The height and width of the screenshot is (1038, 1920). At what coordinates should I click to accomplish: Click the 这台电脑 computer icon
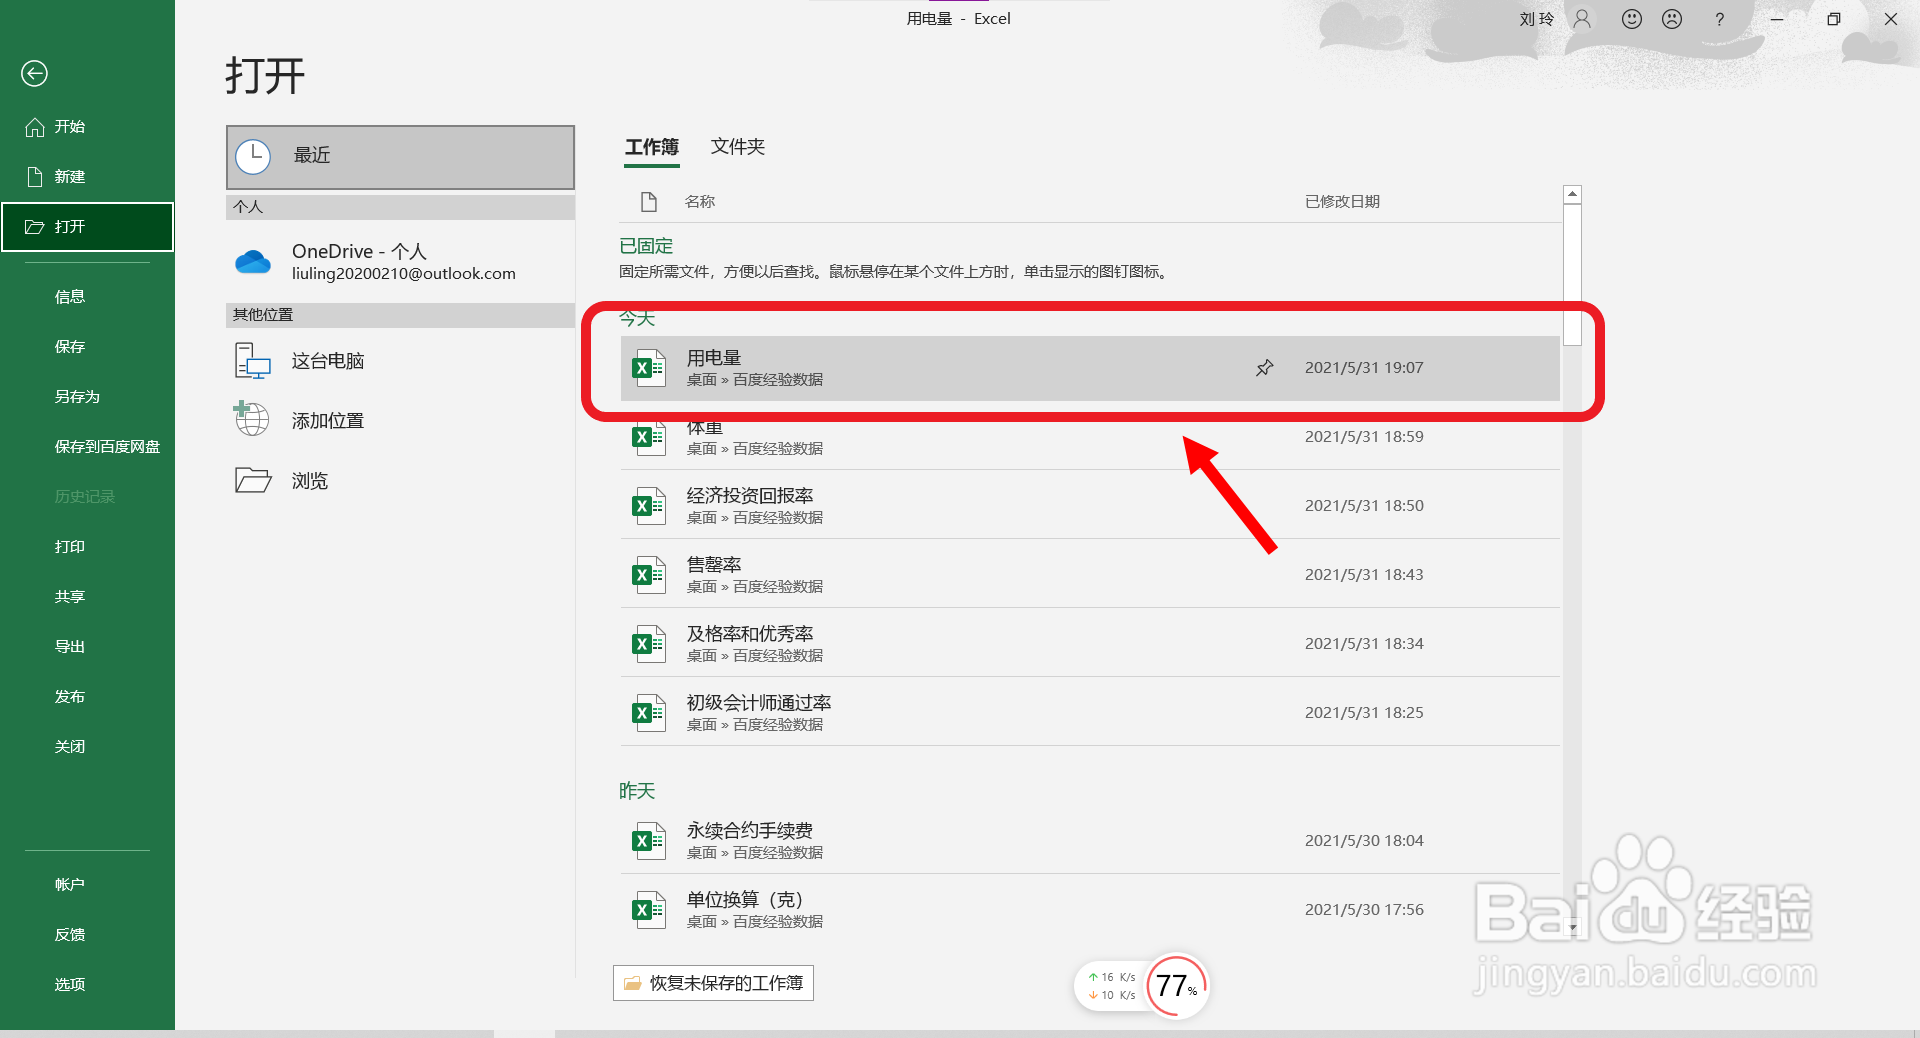252,361
